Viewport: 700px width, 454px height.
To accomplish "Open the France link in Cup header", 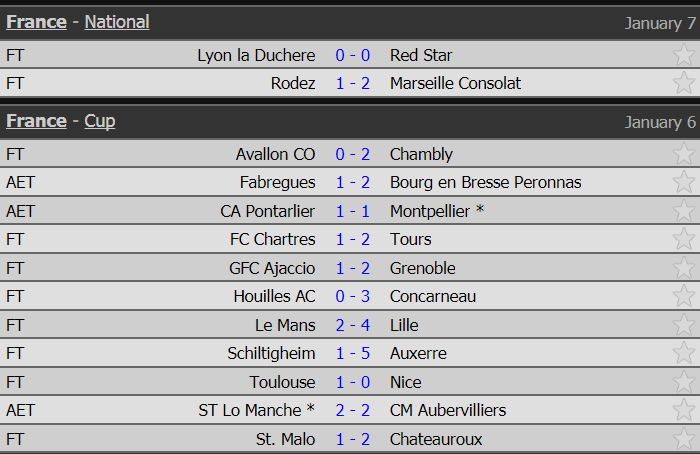I will 36,121.
